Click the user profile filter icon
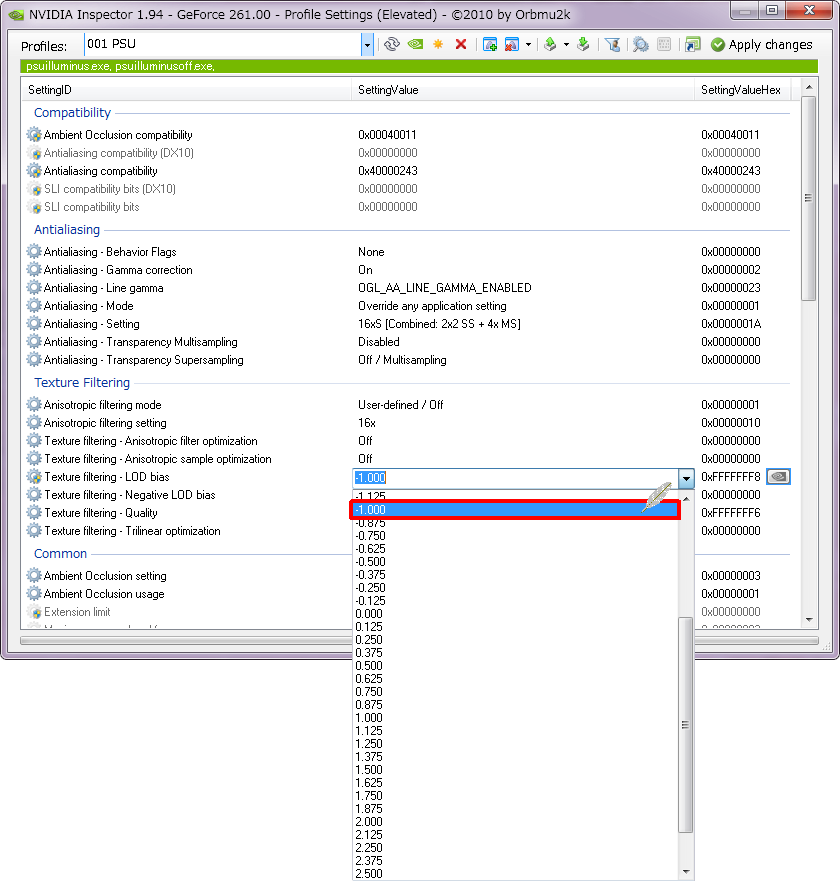Image resolution: width=840 pixels, height=881 pixels. tap(612, 44)
